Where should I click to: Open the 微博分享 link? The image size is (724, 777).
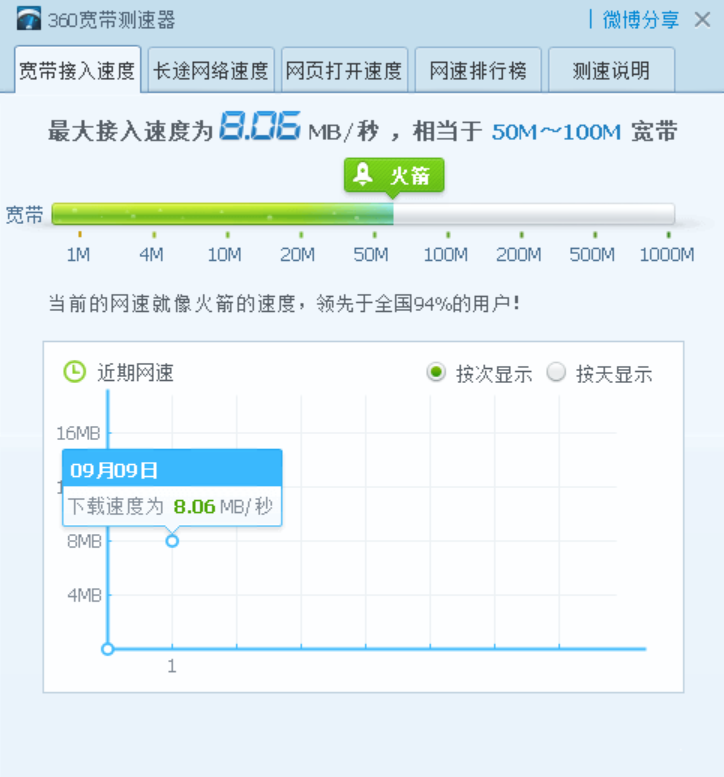(x=640, y=20)
